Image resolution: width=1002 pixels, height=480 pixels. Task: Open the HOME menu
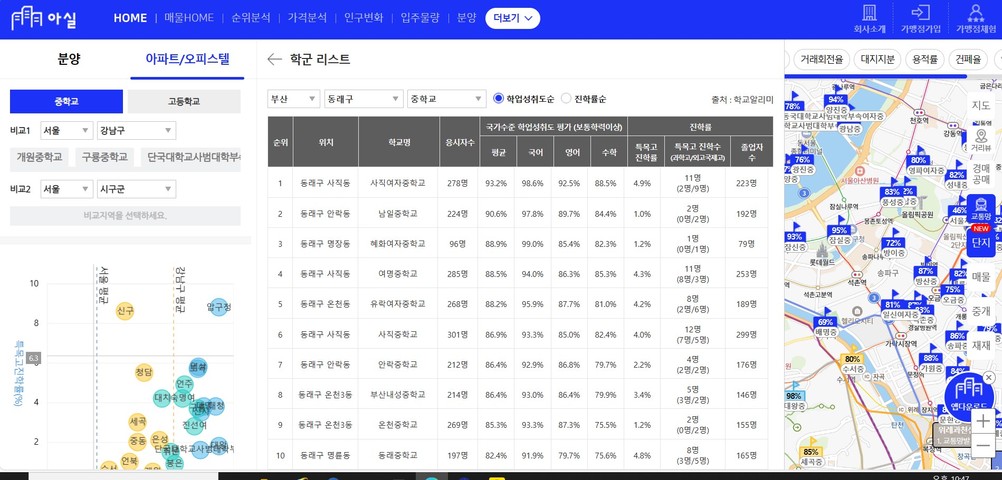point(130,19)
